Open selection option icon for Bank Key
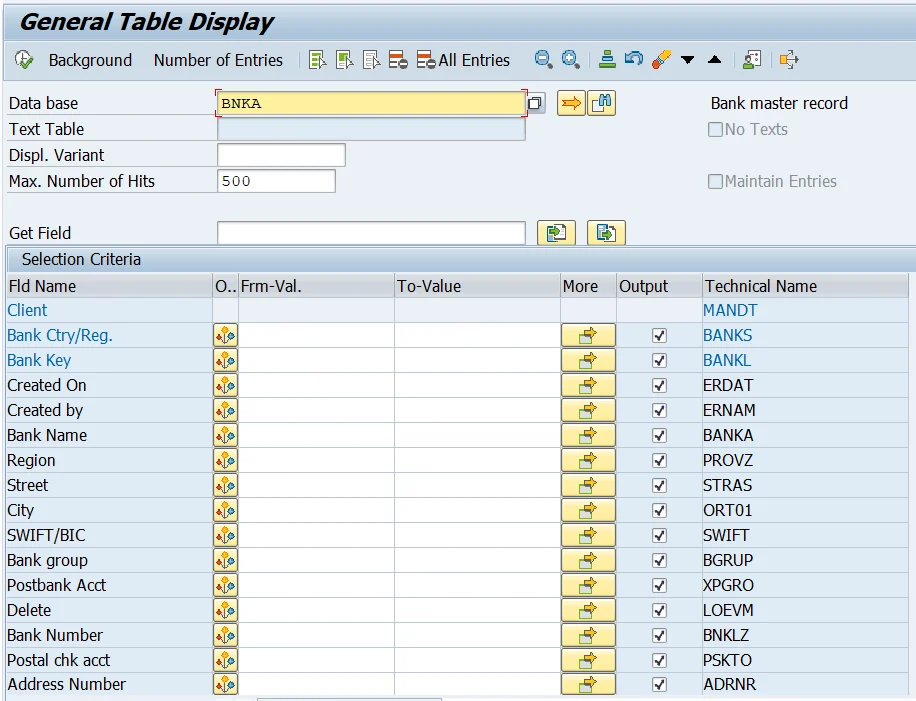The image size is (916, 701). pyautogui.click(x=225, y=361)
